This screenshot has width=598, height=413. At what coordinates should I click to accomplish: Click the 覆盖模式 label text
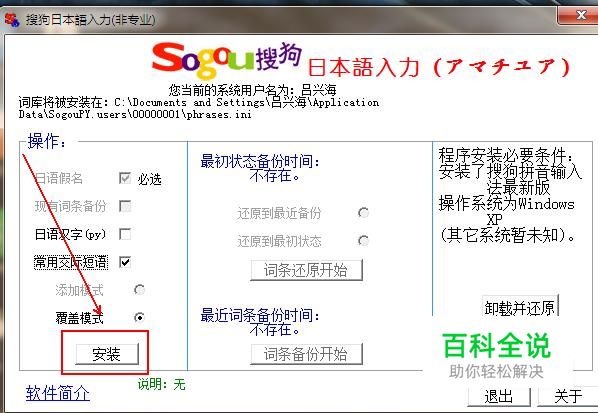click(x=79, y=318)
